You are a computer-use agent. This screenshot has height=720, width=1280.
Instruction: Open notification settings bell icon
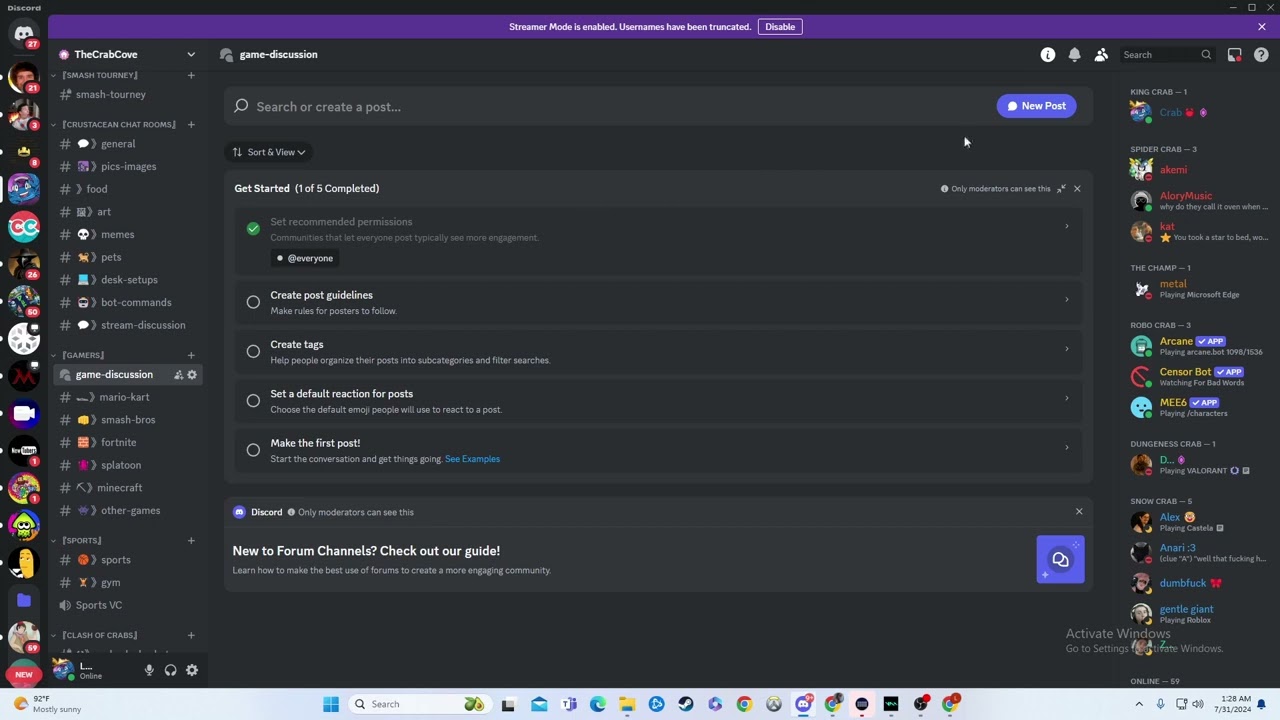1074,55
